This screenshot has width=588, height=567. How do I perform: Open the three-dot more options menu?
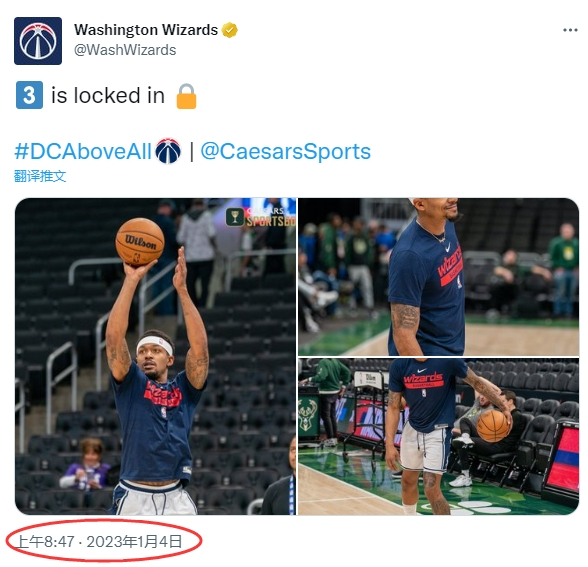(x=570, y=30)
